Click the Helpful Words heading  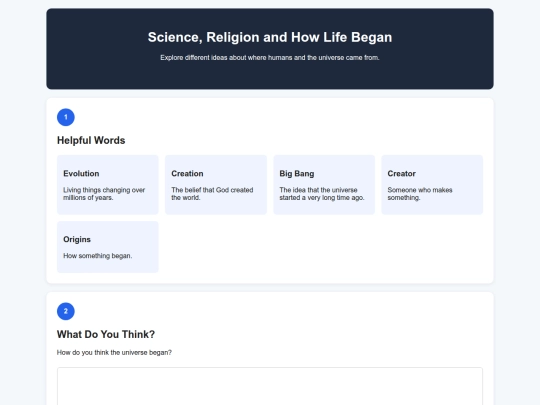91,141
